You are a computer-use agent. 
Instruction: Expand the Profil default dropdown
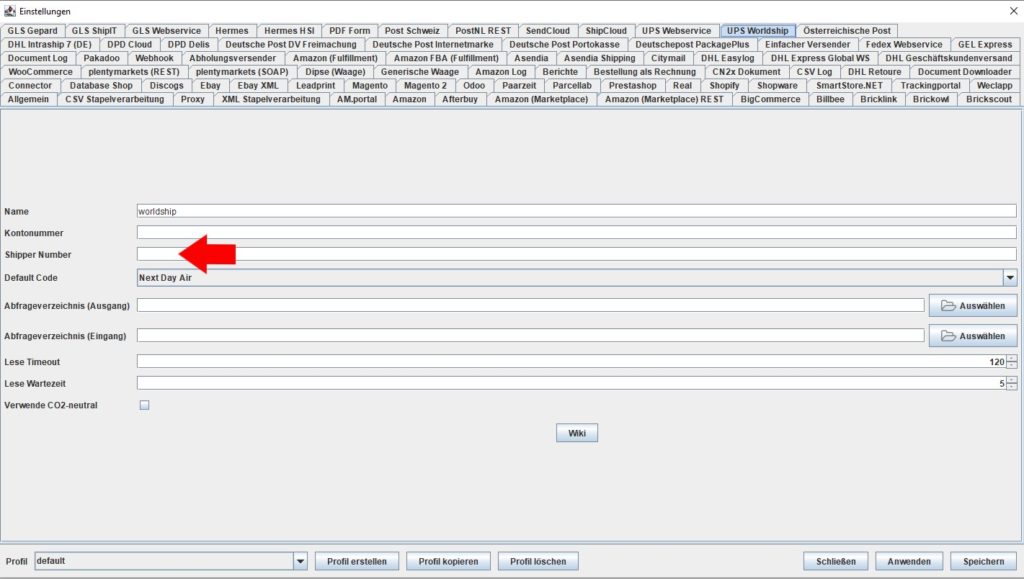pos(300,561)
